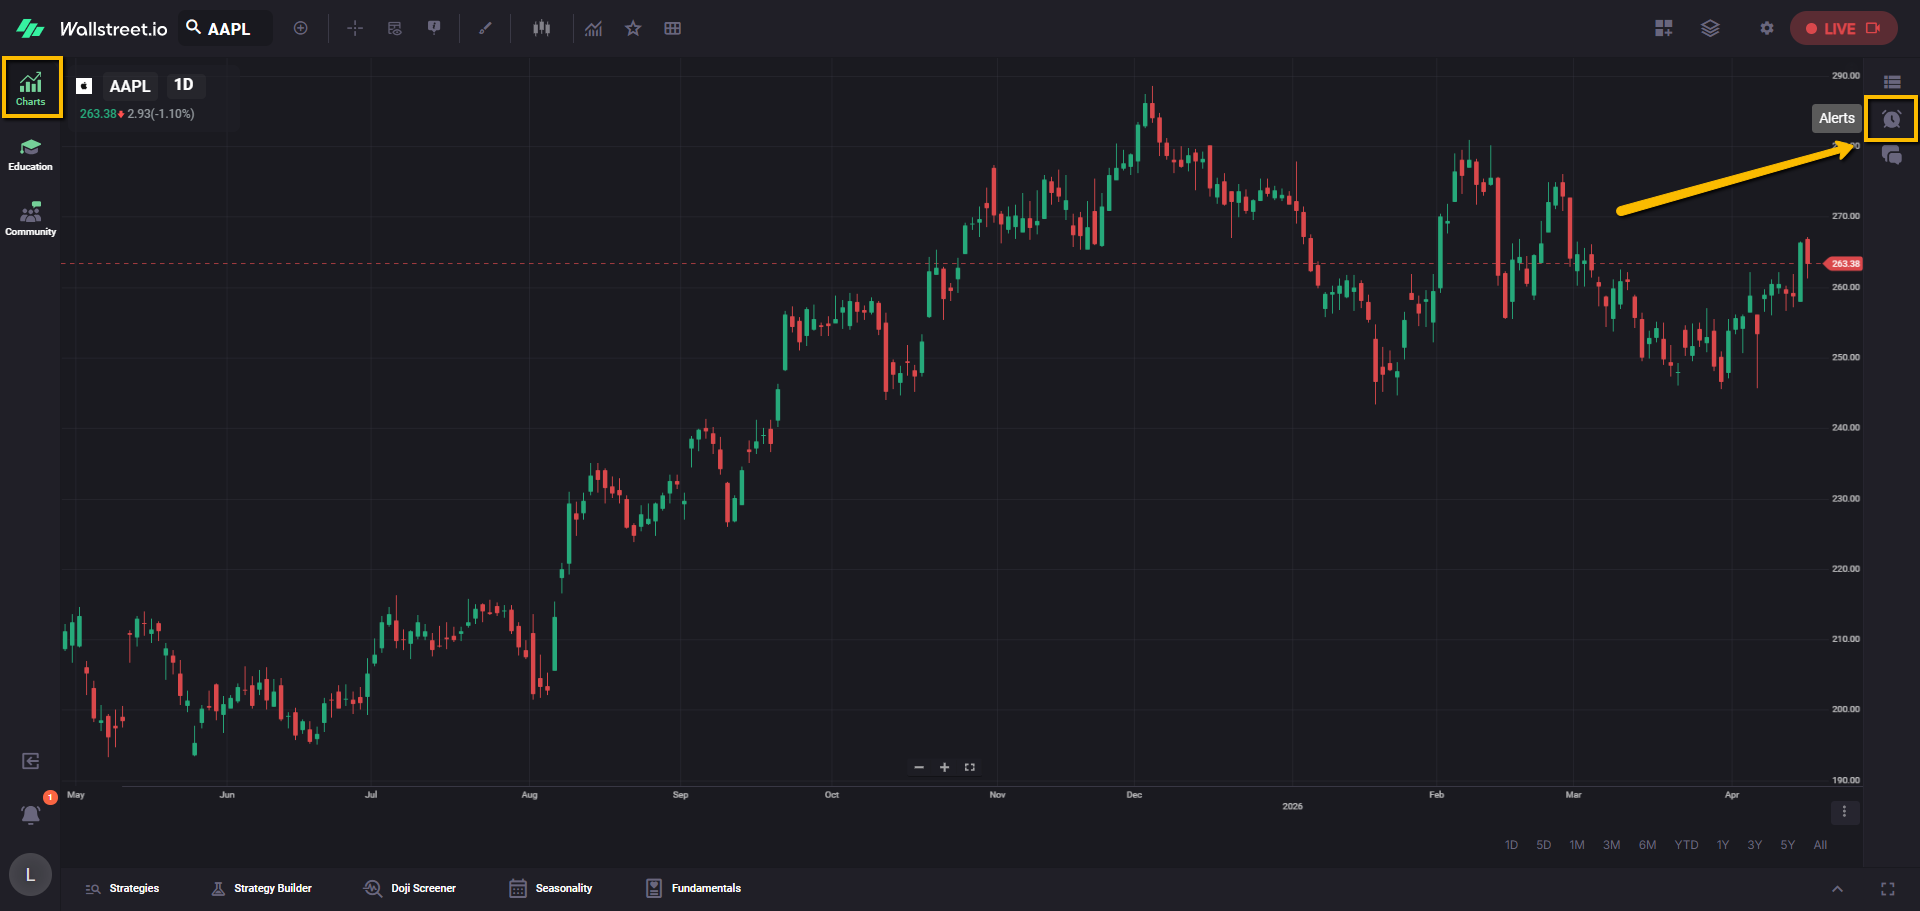Open the chat bubbles icon
Image resolution: width=1920 pixels, height=911 pixels.
pos(1891,155)
